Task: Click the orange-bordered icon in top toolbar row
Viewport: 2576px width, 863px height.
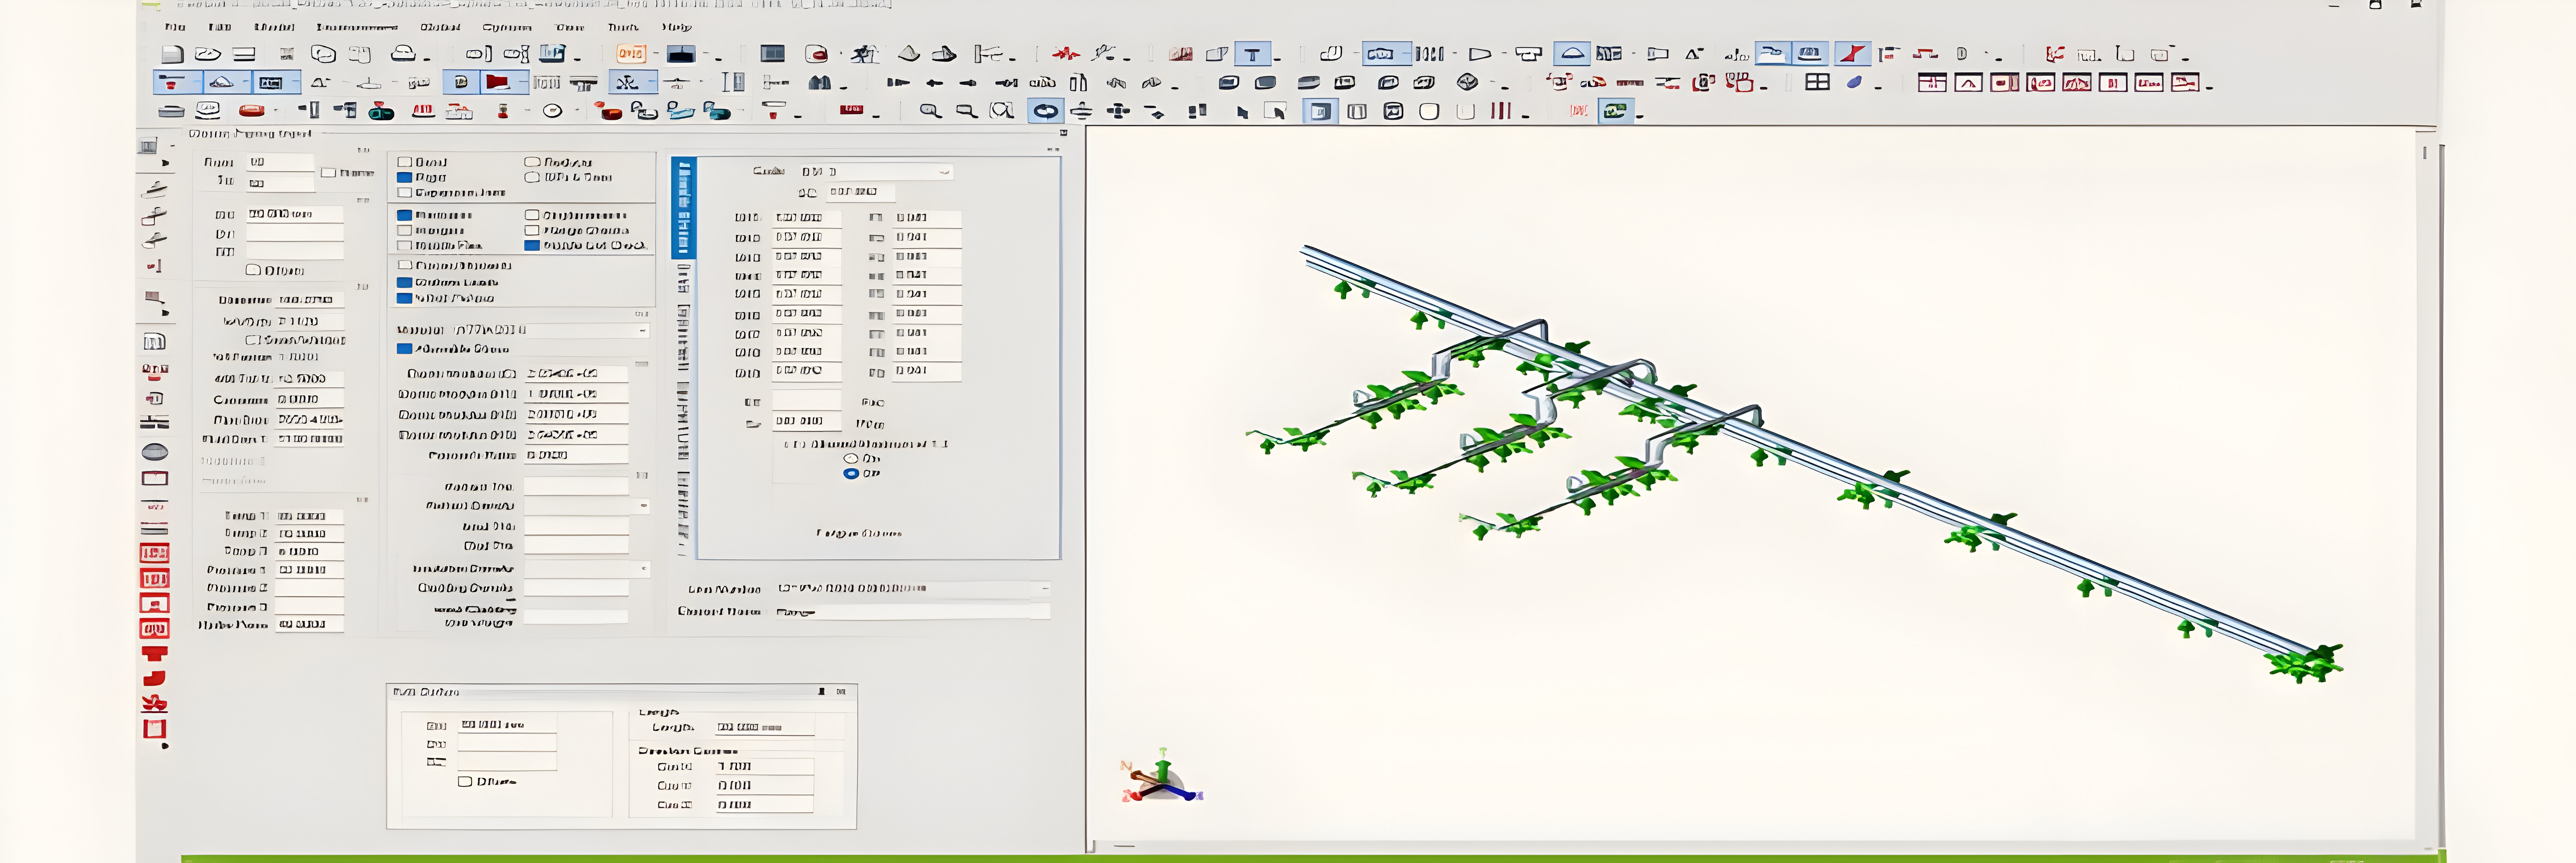Action: point(631,54)
